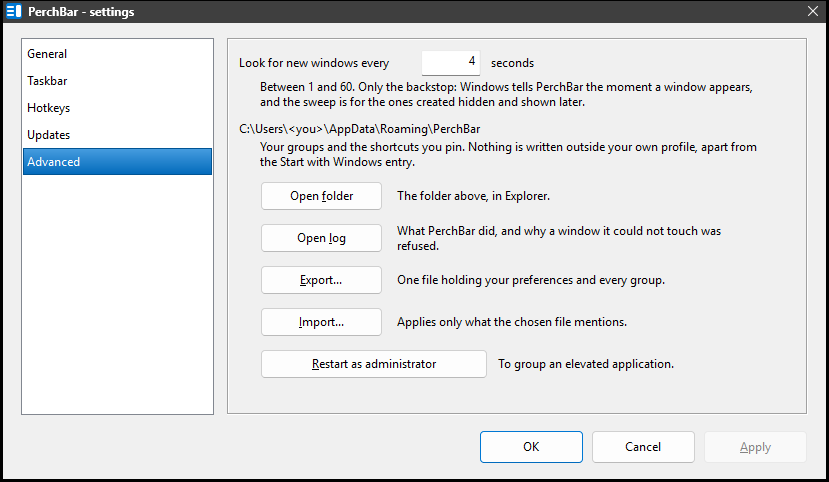Click the 'seconds' unit label

click(512, 63)
